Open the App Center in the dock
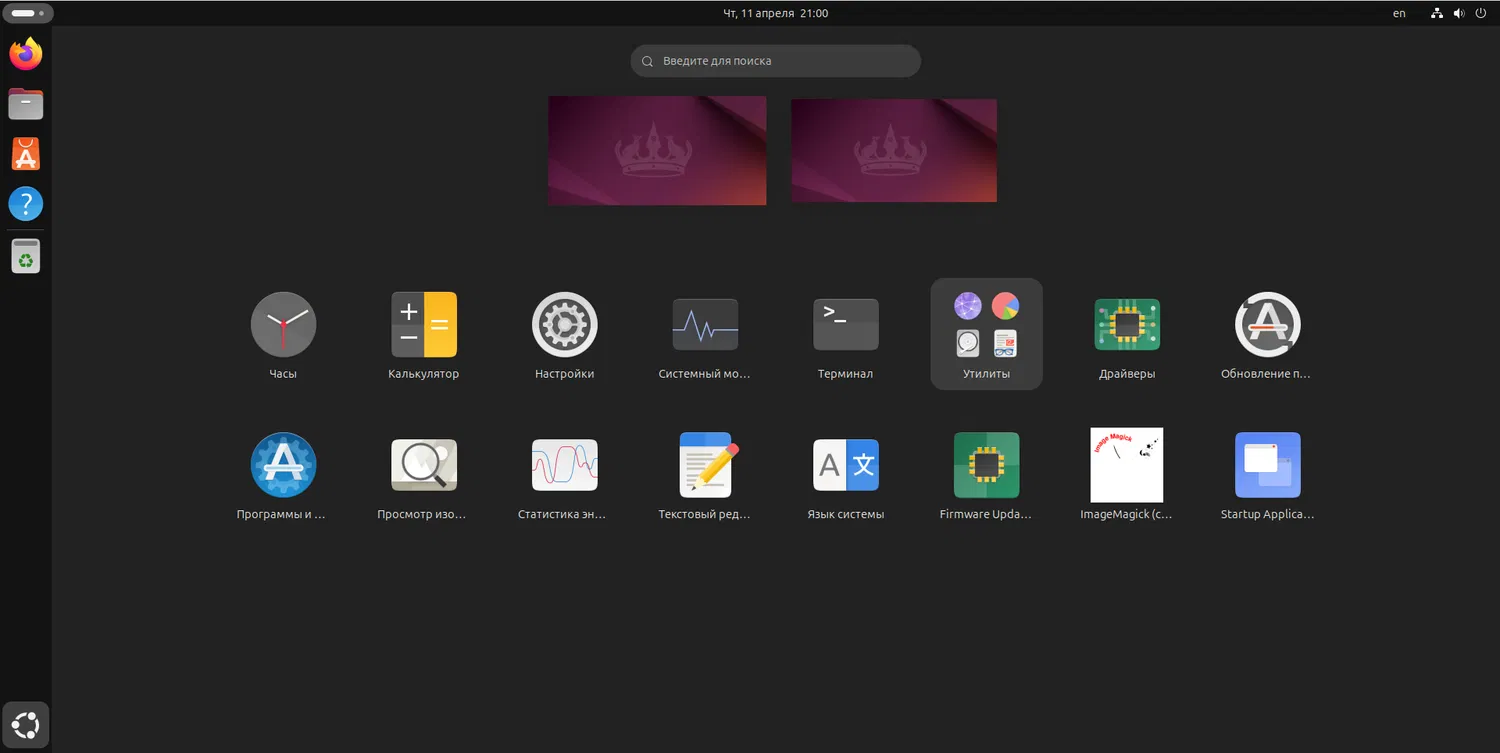1500x753 pixels. coord(26,154)
